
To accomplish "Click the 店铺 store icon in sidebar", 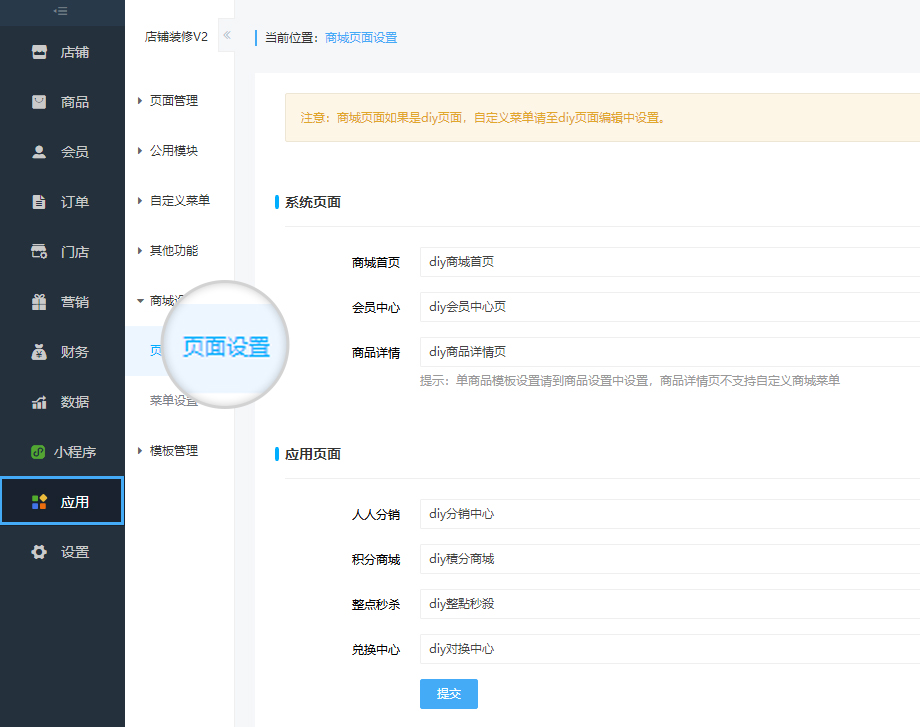I will click(39, 52).
